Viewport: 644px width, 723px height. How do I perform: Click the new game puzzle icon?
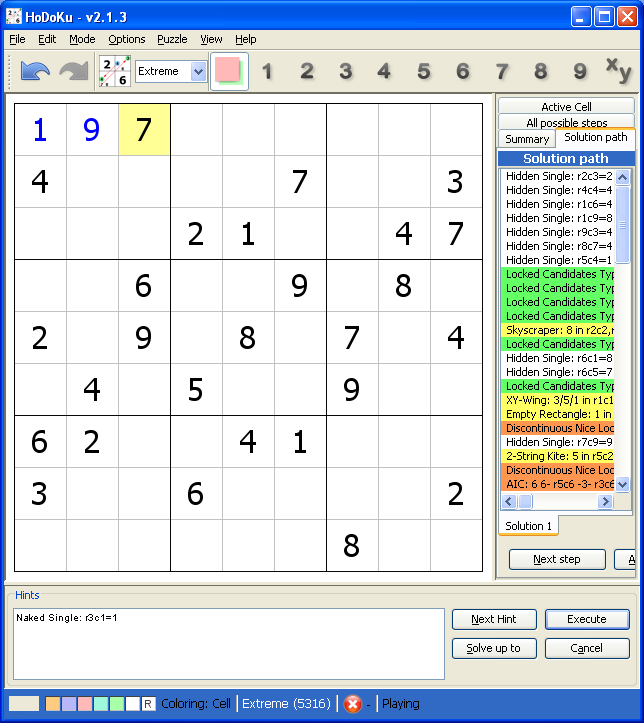[x=115, y=71]
